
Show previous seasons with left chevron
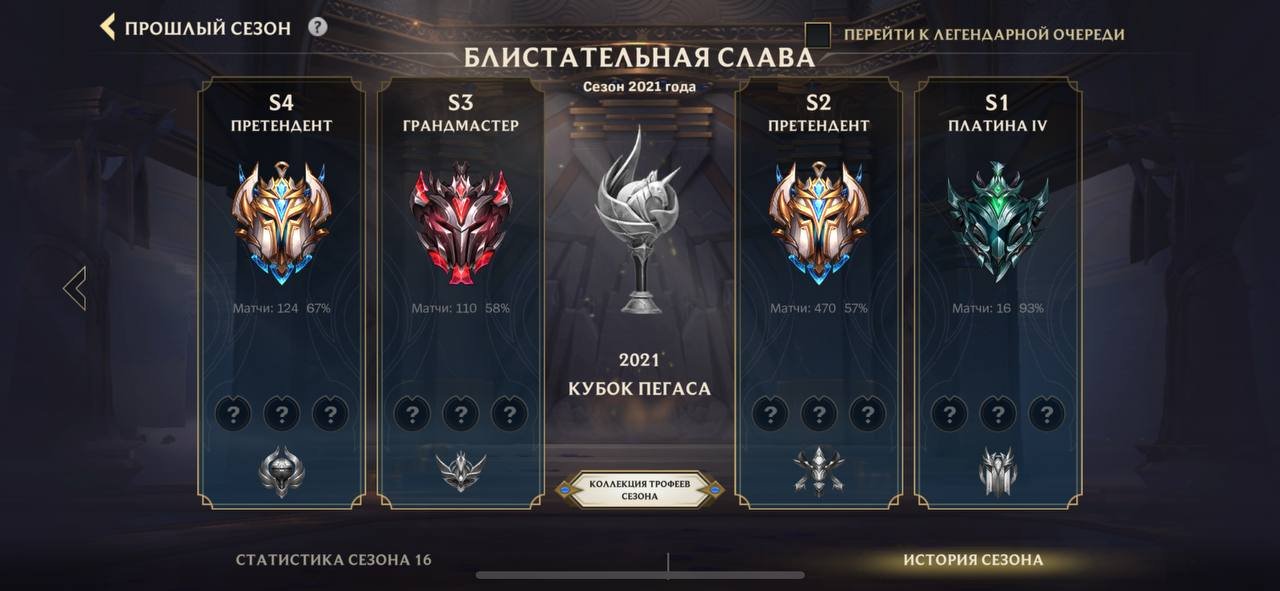(x=75, y=288)
